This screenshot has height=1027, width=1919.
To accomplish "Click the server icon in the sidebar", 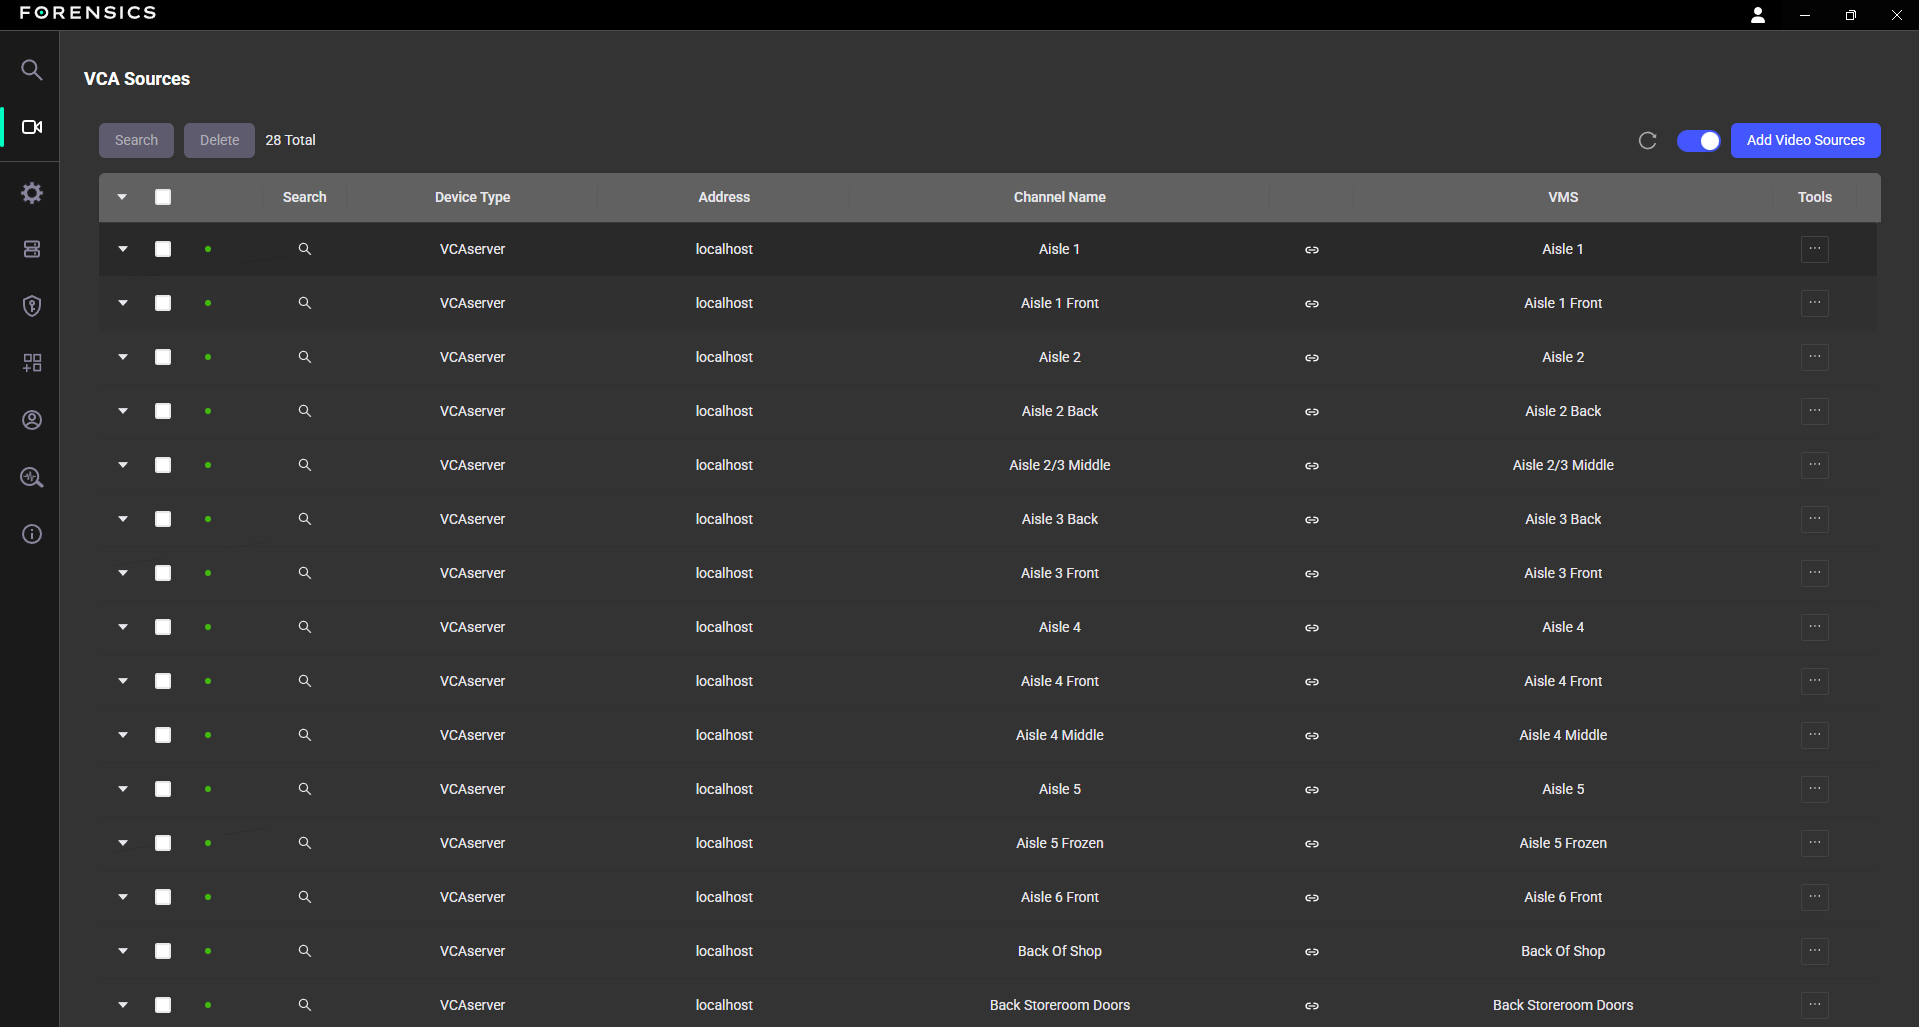I will point(32,249).
